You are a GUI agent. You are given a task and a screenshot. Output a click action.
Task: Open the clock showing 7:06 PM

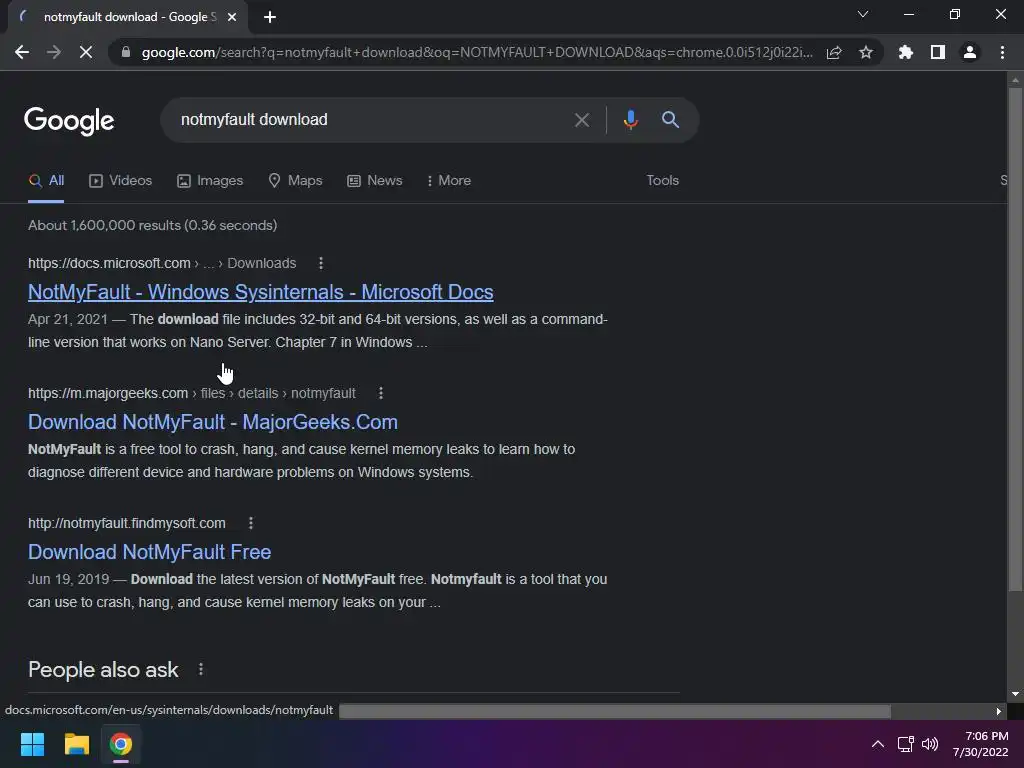(x=980, y=744)
